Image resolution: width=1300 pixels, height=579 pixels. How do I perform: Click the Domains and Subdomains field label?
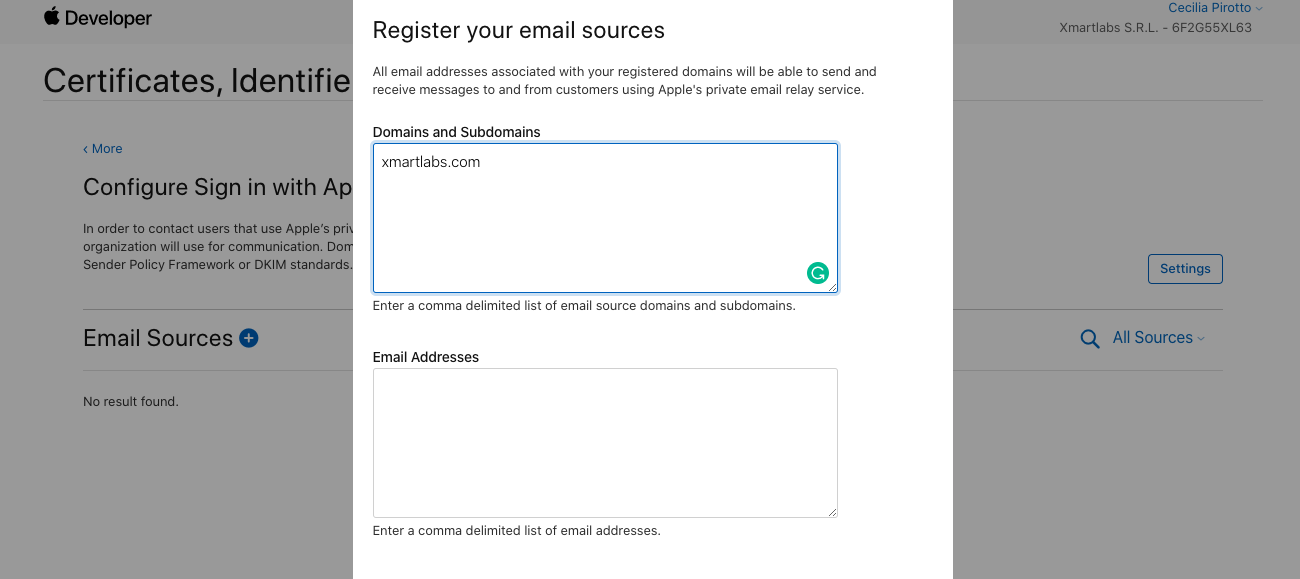(456, 132)
